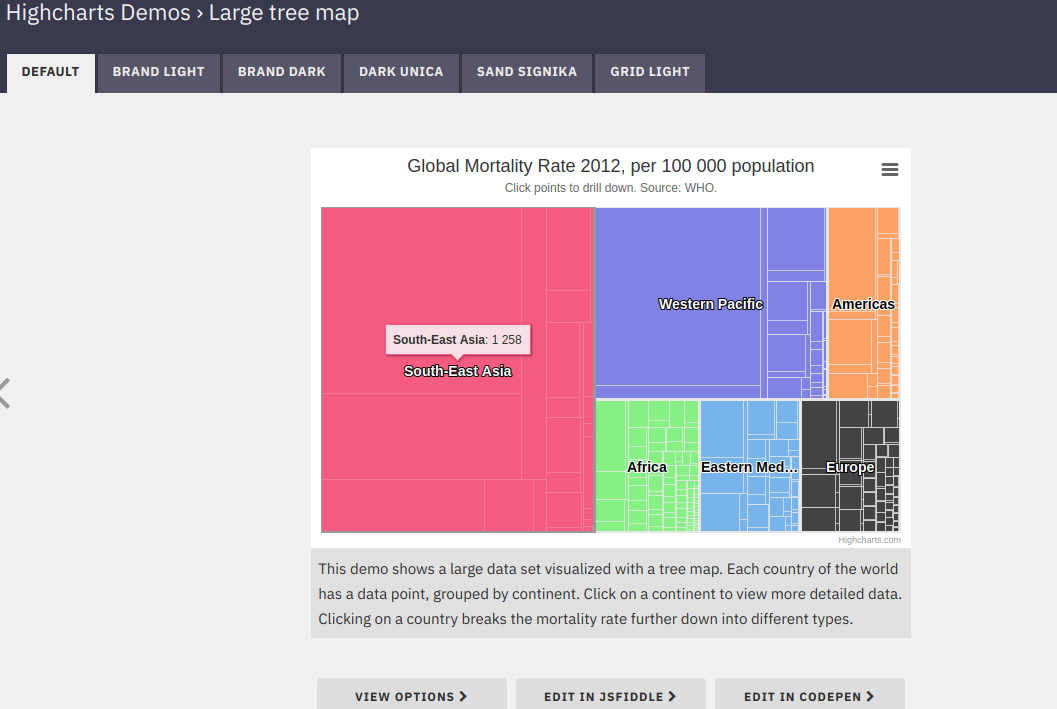Drill down into the Western Pacific region
The height and width of the screenshot is (709, 1057).
click(x=690, y=290)
